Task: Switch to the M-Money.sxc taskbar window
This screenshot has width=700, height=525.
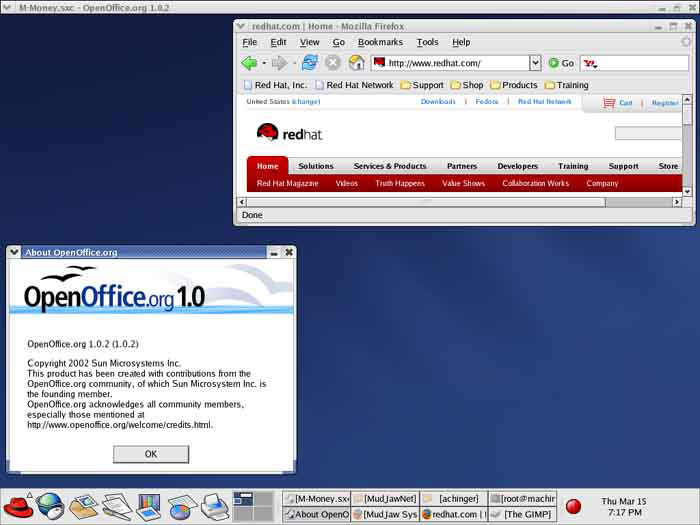Action: pyautogui.click(x=317, y=499)
